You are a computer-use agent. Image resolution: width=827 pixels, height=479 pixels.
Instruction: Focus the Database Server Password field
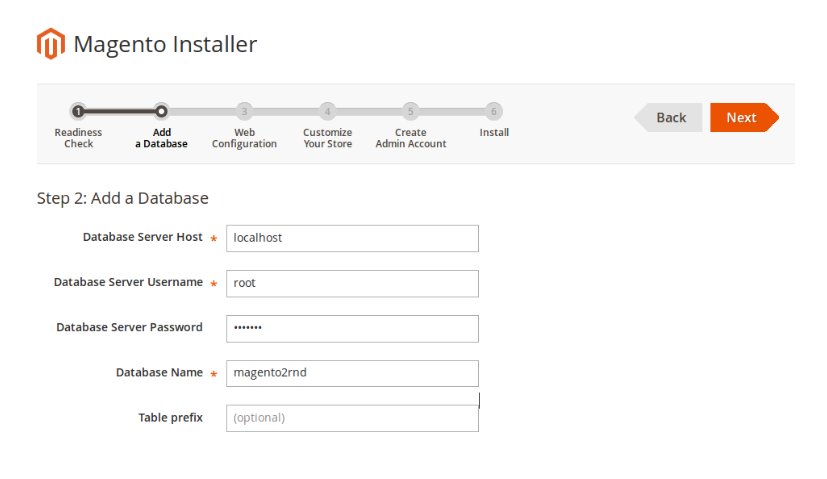[352, 329]
